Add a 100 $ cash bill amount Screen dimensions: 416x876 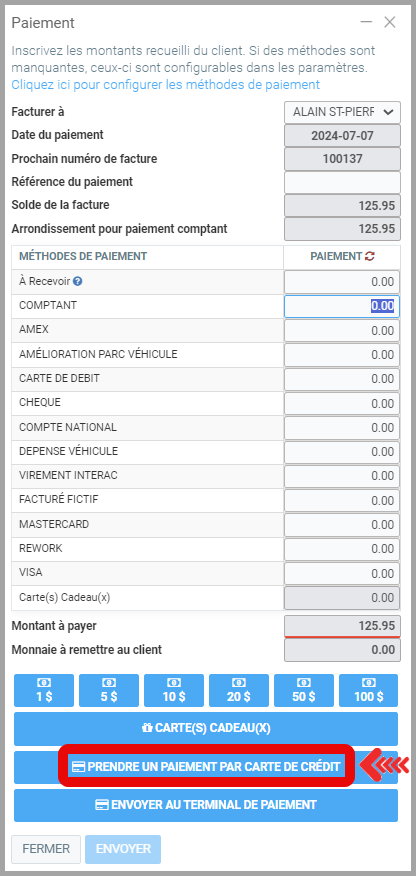coord(369,691)
